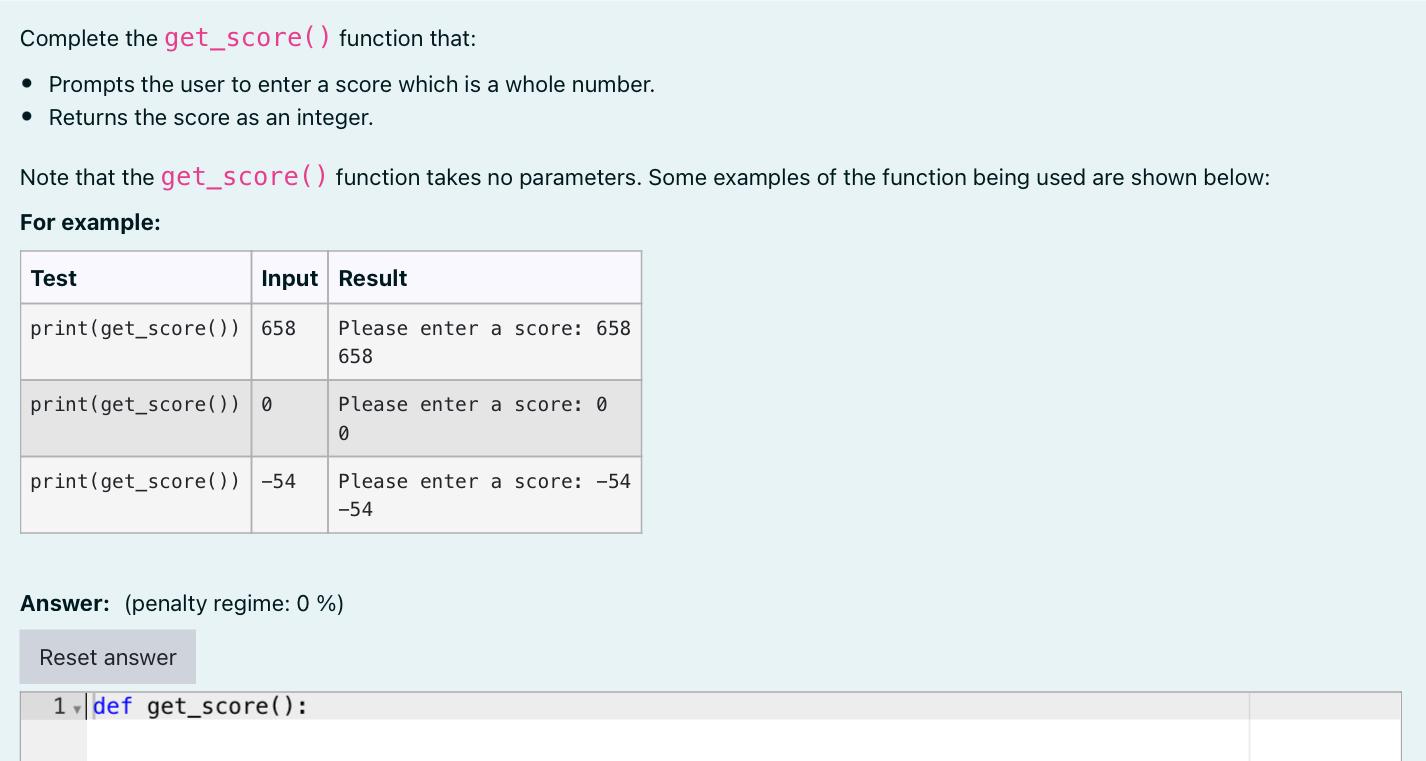Viewport: 1426px width, 761px height.
Task: Select the table row with input -54
Action: click(330, 494)
